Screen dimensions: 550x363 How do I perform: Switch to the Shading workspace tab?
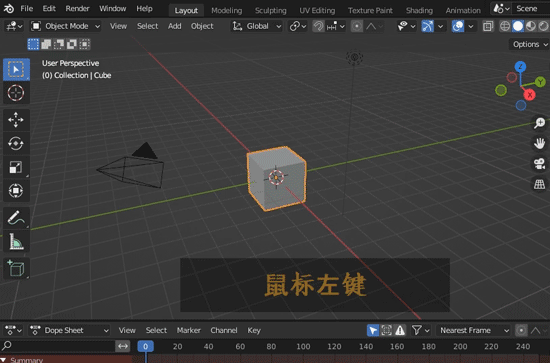[419, 11]
